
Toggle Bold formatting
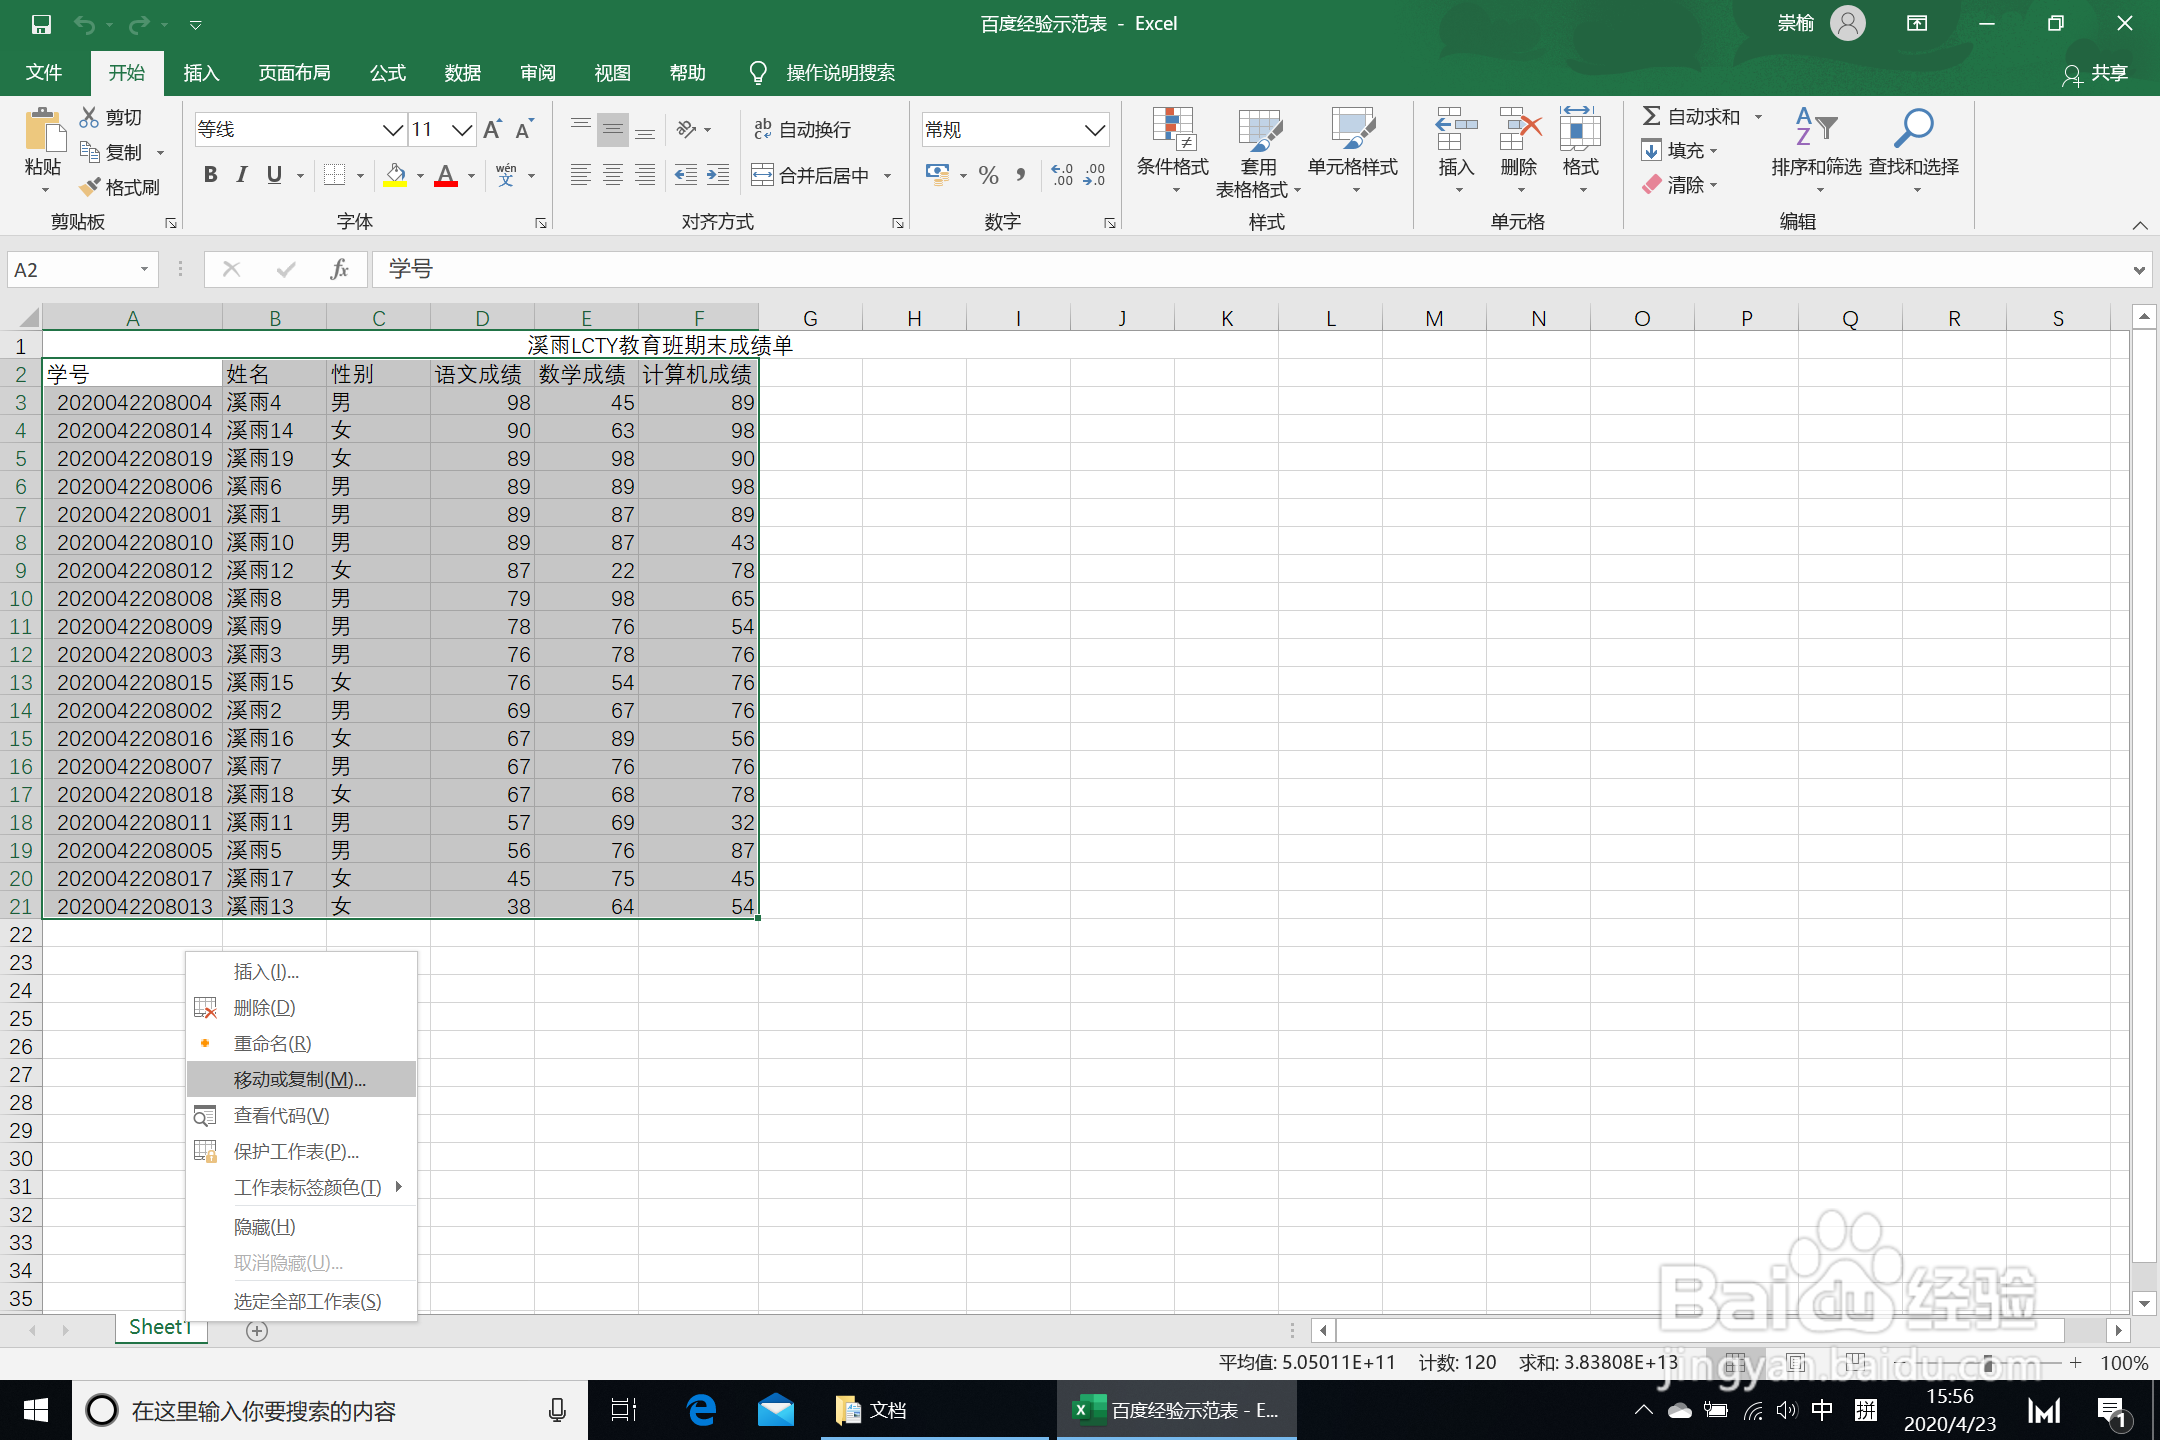(x=210, y=176)
